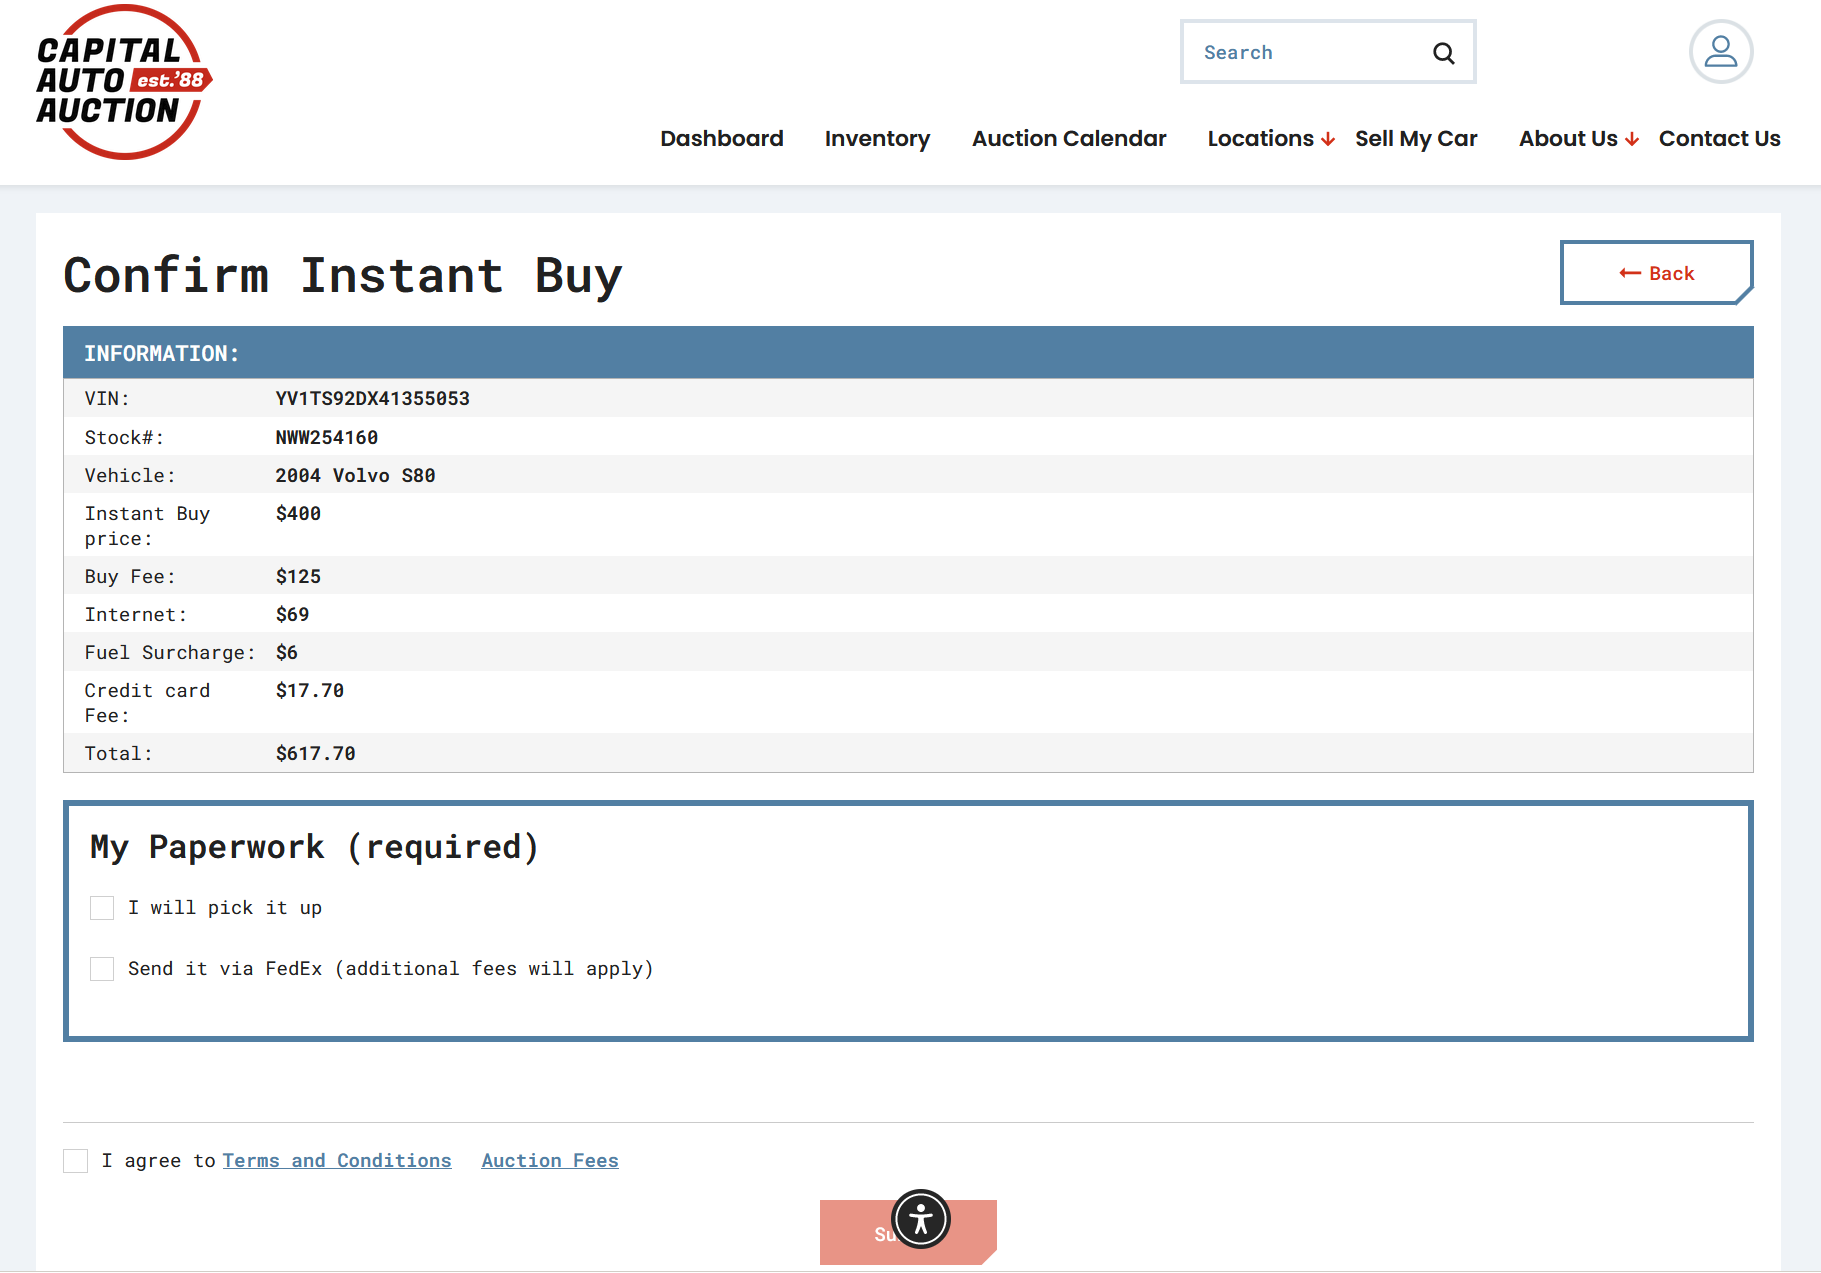Open the accessibility options widget
Viewport: 1821px width, 1273px height.
920,1219
